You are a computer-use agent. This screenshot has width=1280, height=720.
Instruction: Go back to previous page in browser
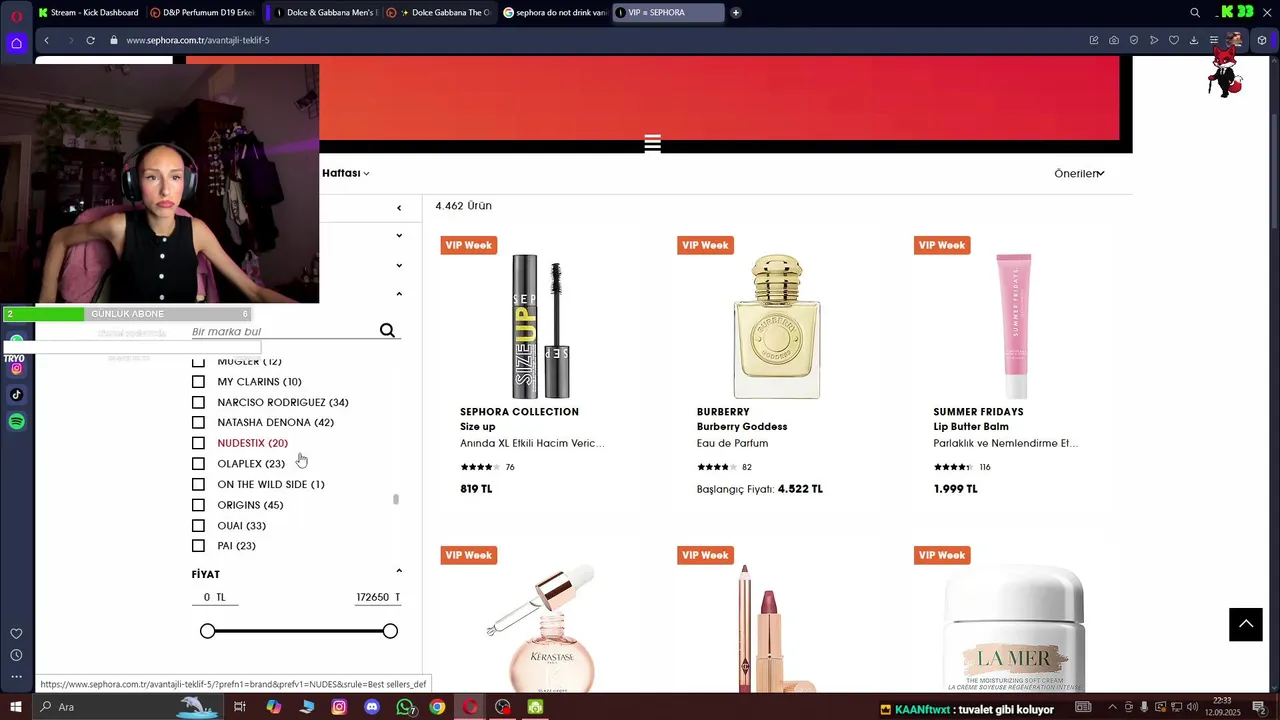[46, 40]
